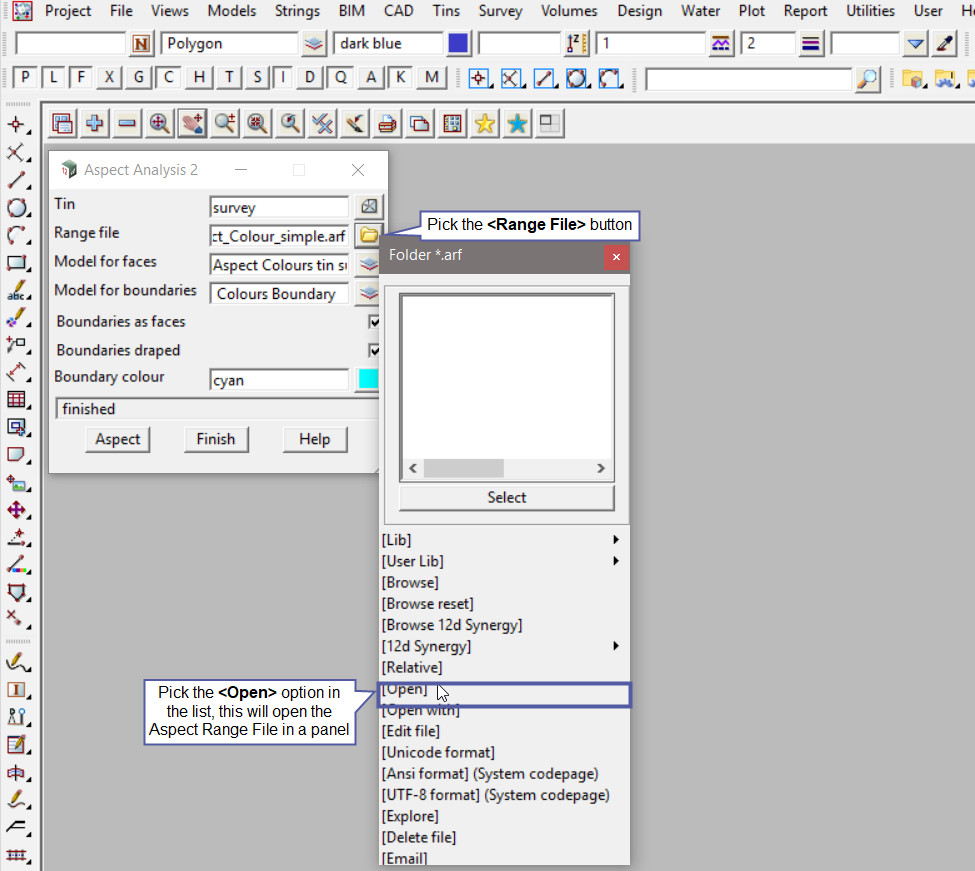Image resolution: width=975 pixels, height=871 pixels.
Task: Click the plus zoom-in icon in view toolbar
Action: click(x=95, y=123)
